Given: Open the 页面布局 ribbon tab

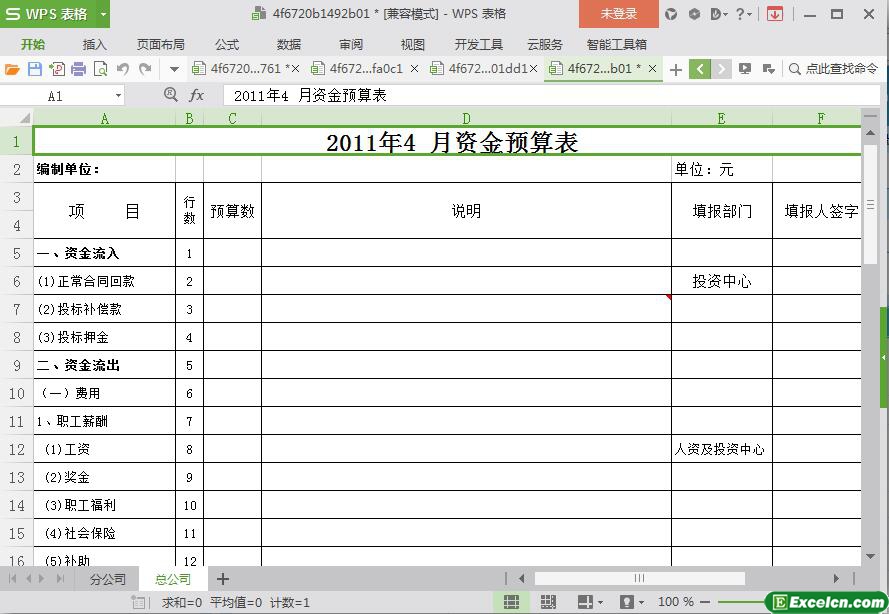Looking at the screenshot, I should tap(160, 44).
